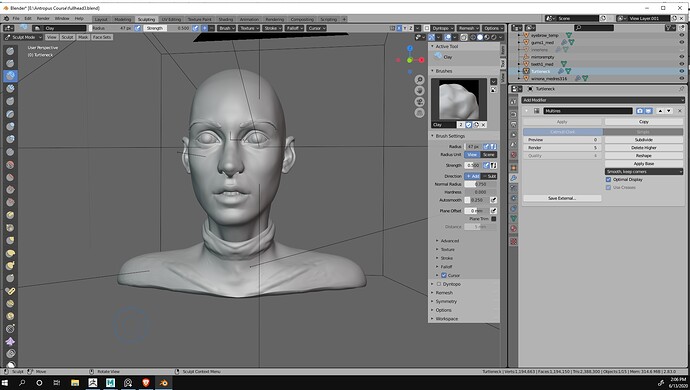The height and width of the screenshot is (390, 690).
Task: Select the Inflate sculpt brush
Action: (10, 126)
